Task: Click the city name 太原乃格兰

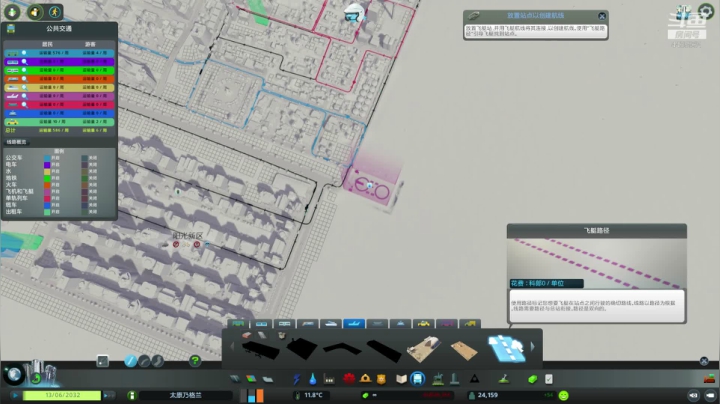Action: (x=186, y=395)
